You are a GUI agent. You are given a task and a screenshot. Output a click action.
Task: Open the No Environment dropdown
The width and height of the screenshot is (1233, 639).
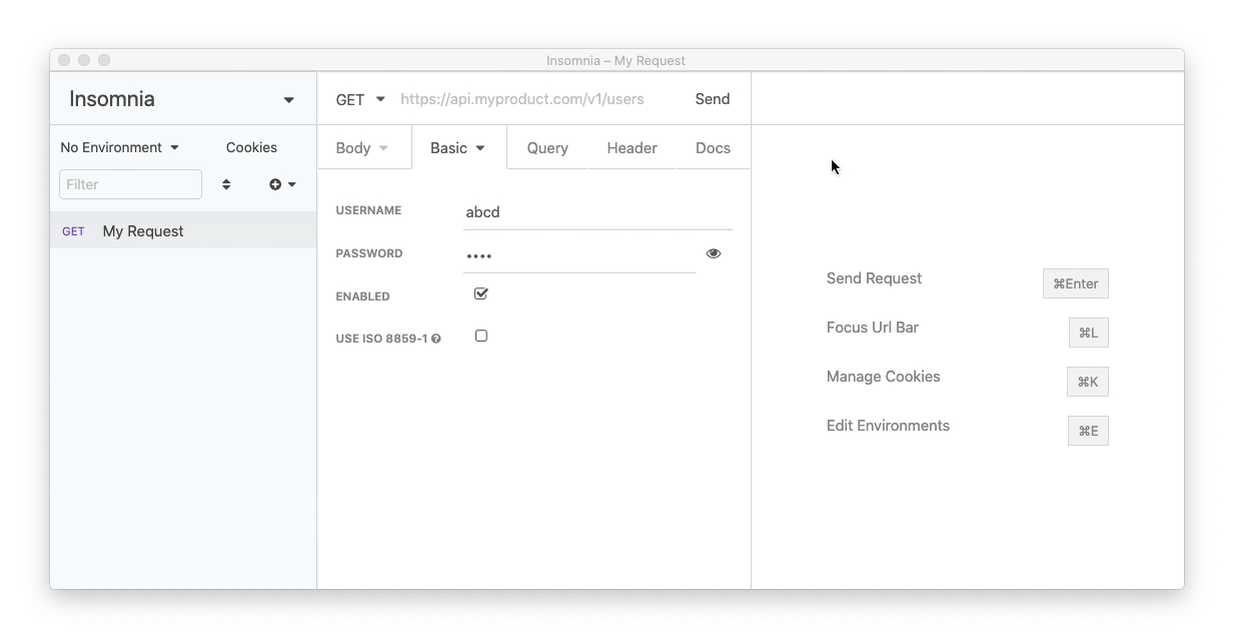pos(120,147)
